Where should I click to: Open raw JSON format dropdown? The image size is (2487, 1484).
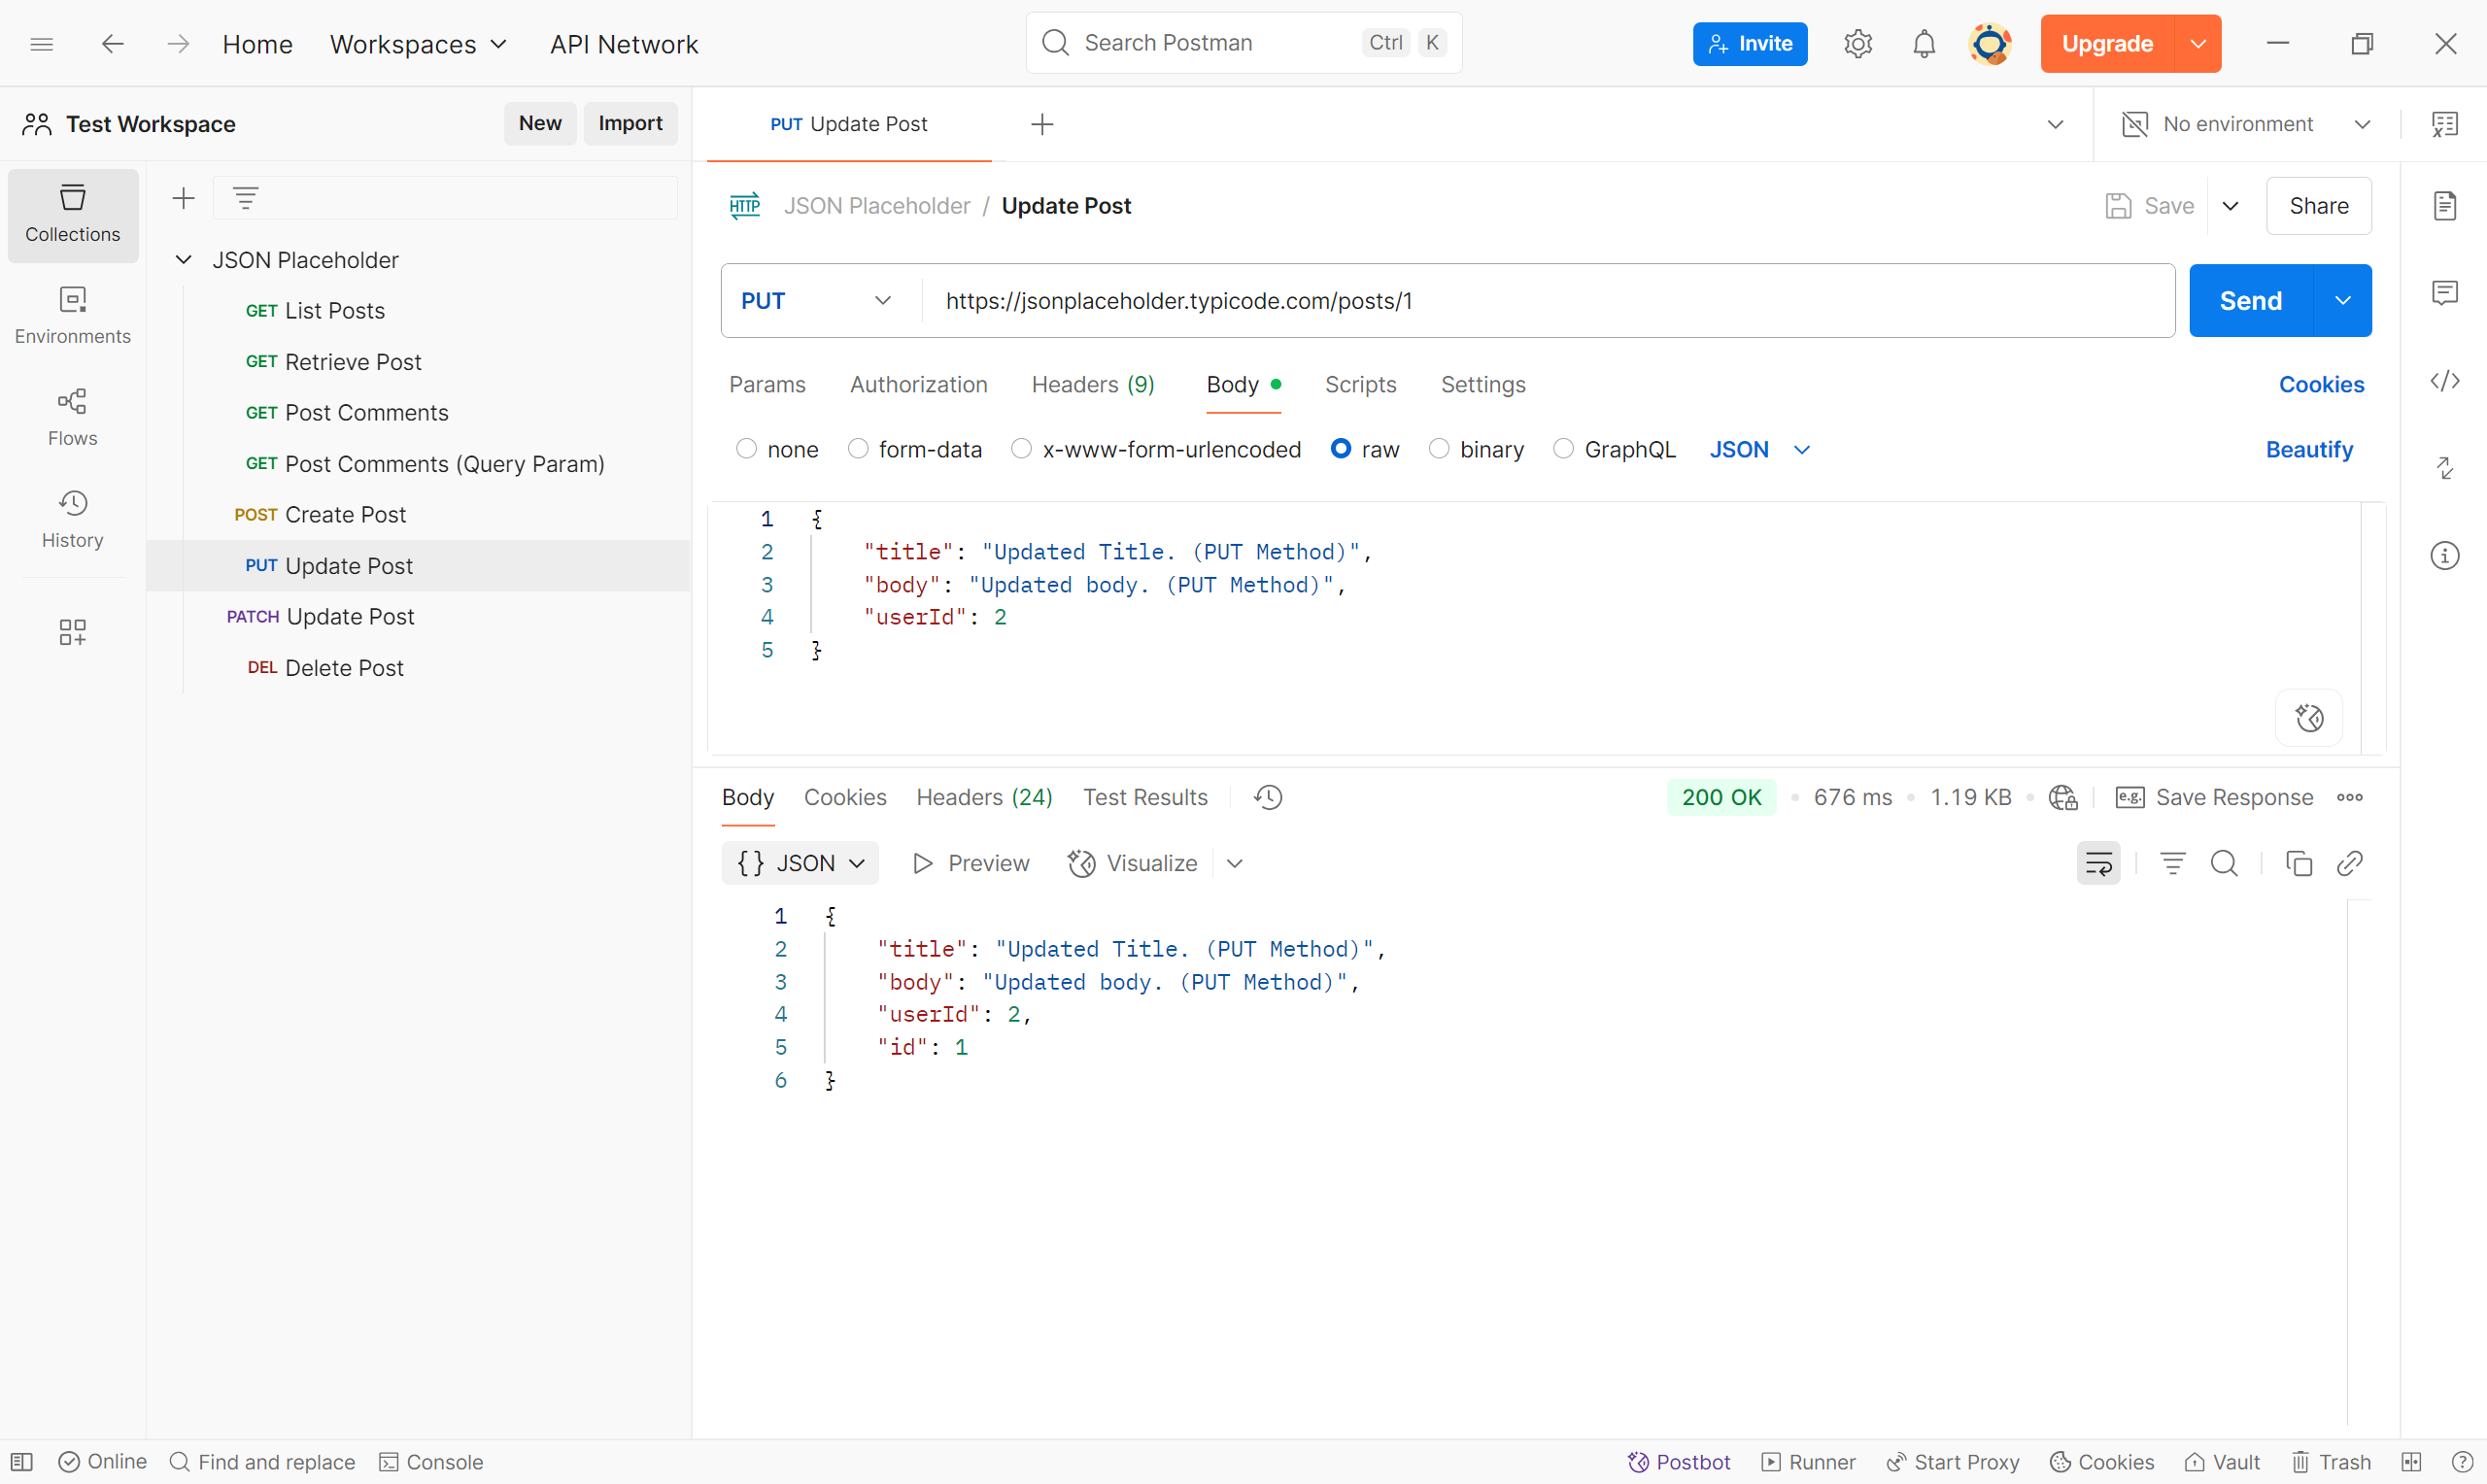point(1759,449)
